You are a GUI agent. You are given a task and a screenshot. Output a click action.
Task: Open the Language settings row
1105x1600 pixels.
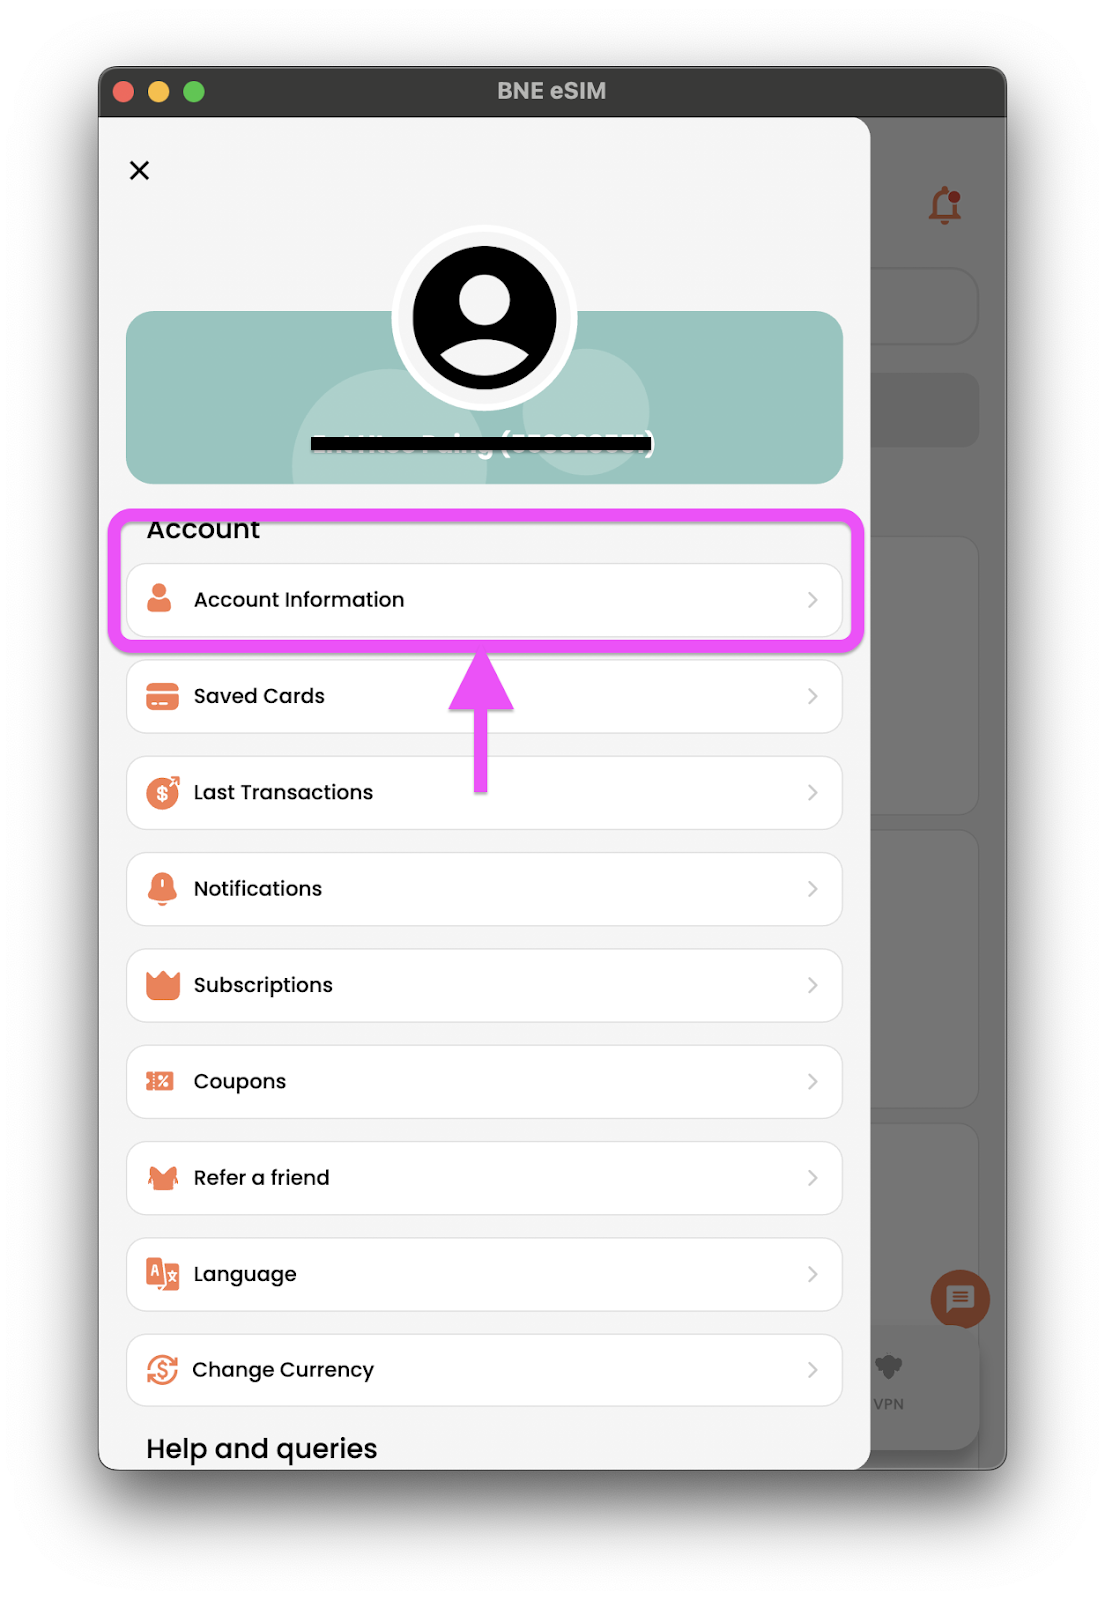point(484,1274)
